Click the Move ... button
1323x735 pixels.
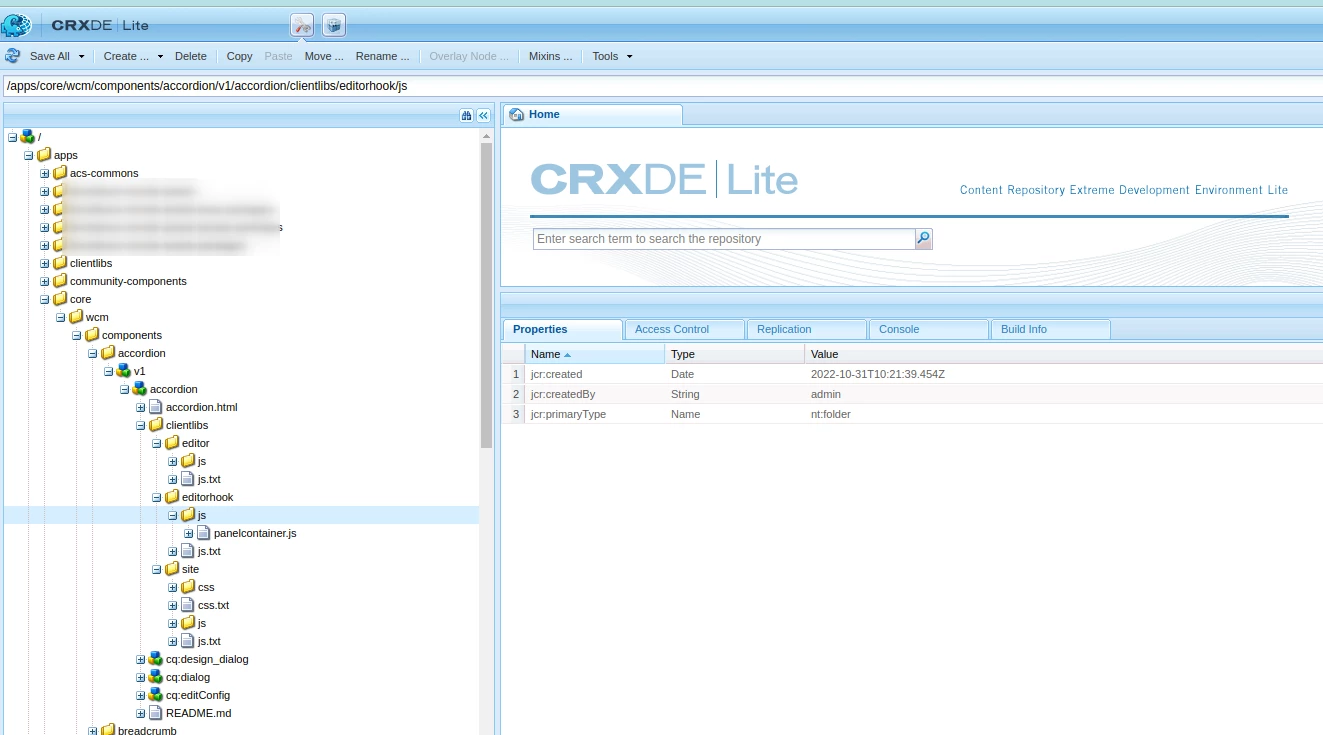(324, 56)
